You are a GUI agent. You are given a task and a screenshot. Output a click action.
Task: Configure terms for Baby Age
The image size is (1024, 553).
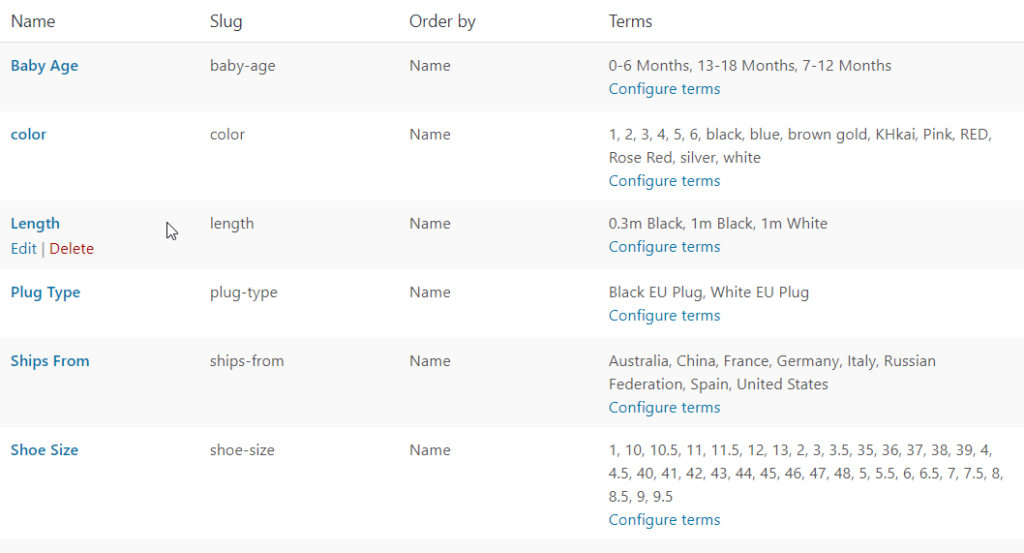tap(664, 89)
